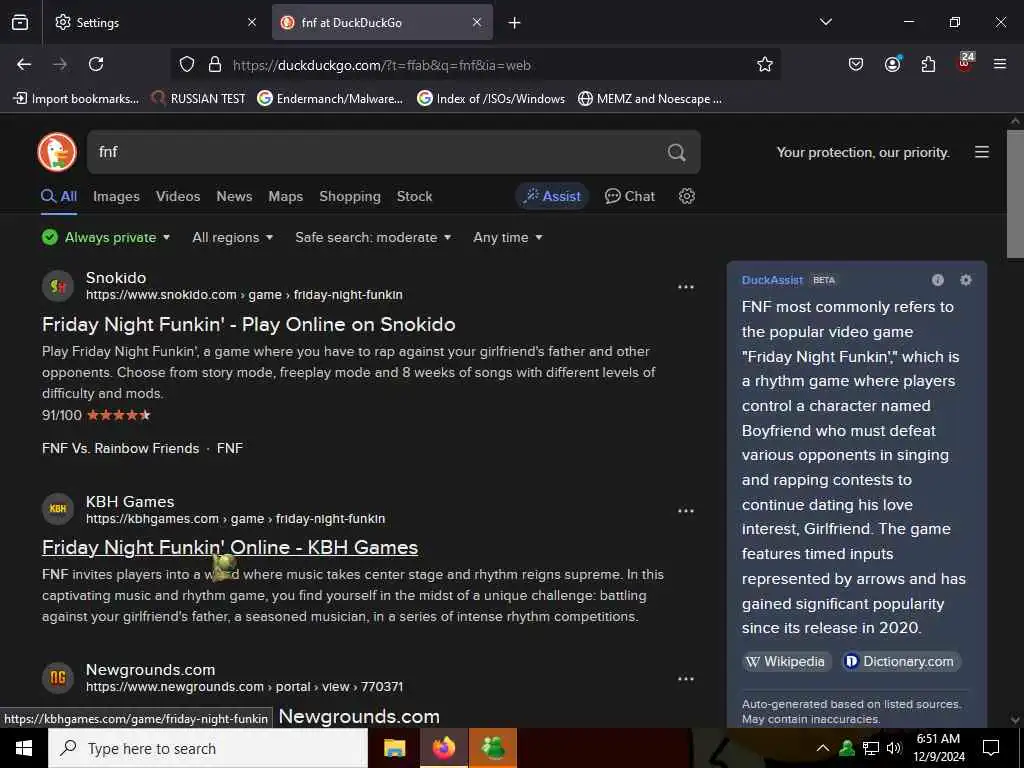Open the RUSSIAN TEST bookmark
This screenshot has width=1024, height=768.
(x=199, y=99)
